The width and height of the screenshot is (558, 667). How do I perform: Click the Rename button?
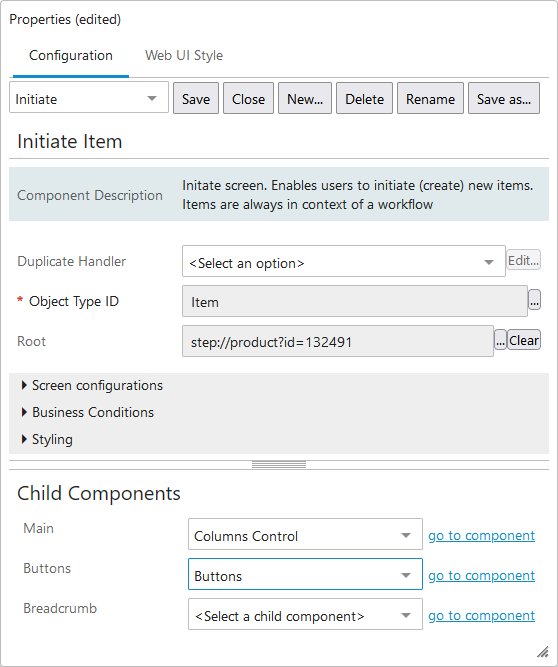coord(430,98)
